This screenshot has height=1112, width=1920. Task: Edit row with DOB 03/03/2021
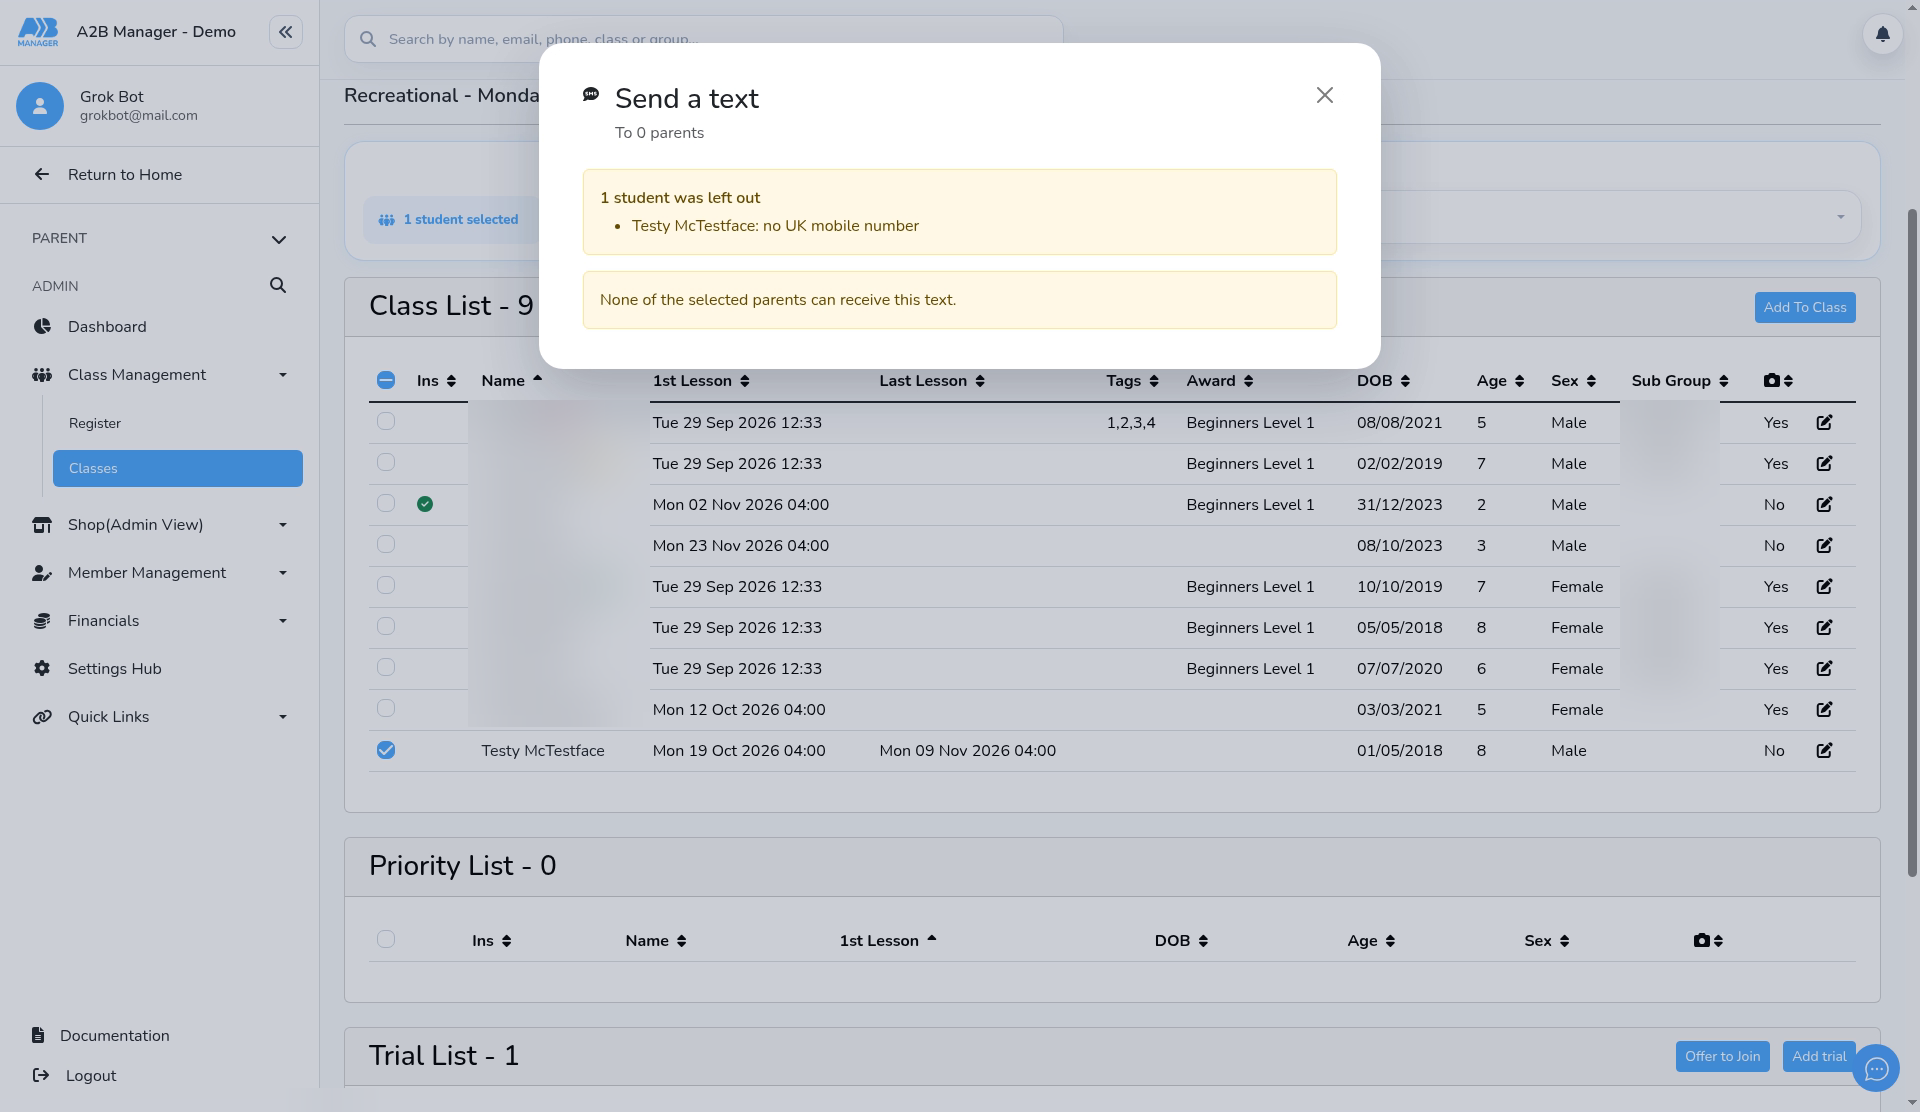(1824, 710)
